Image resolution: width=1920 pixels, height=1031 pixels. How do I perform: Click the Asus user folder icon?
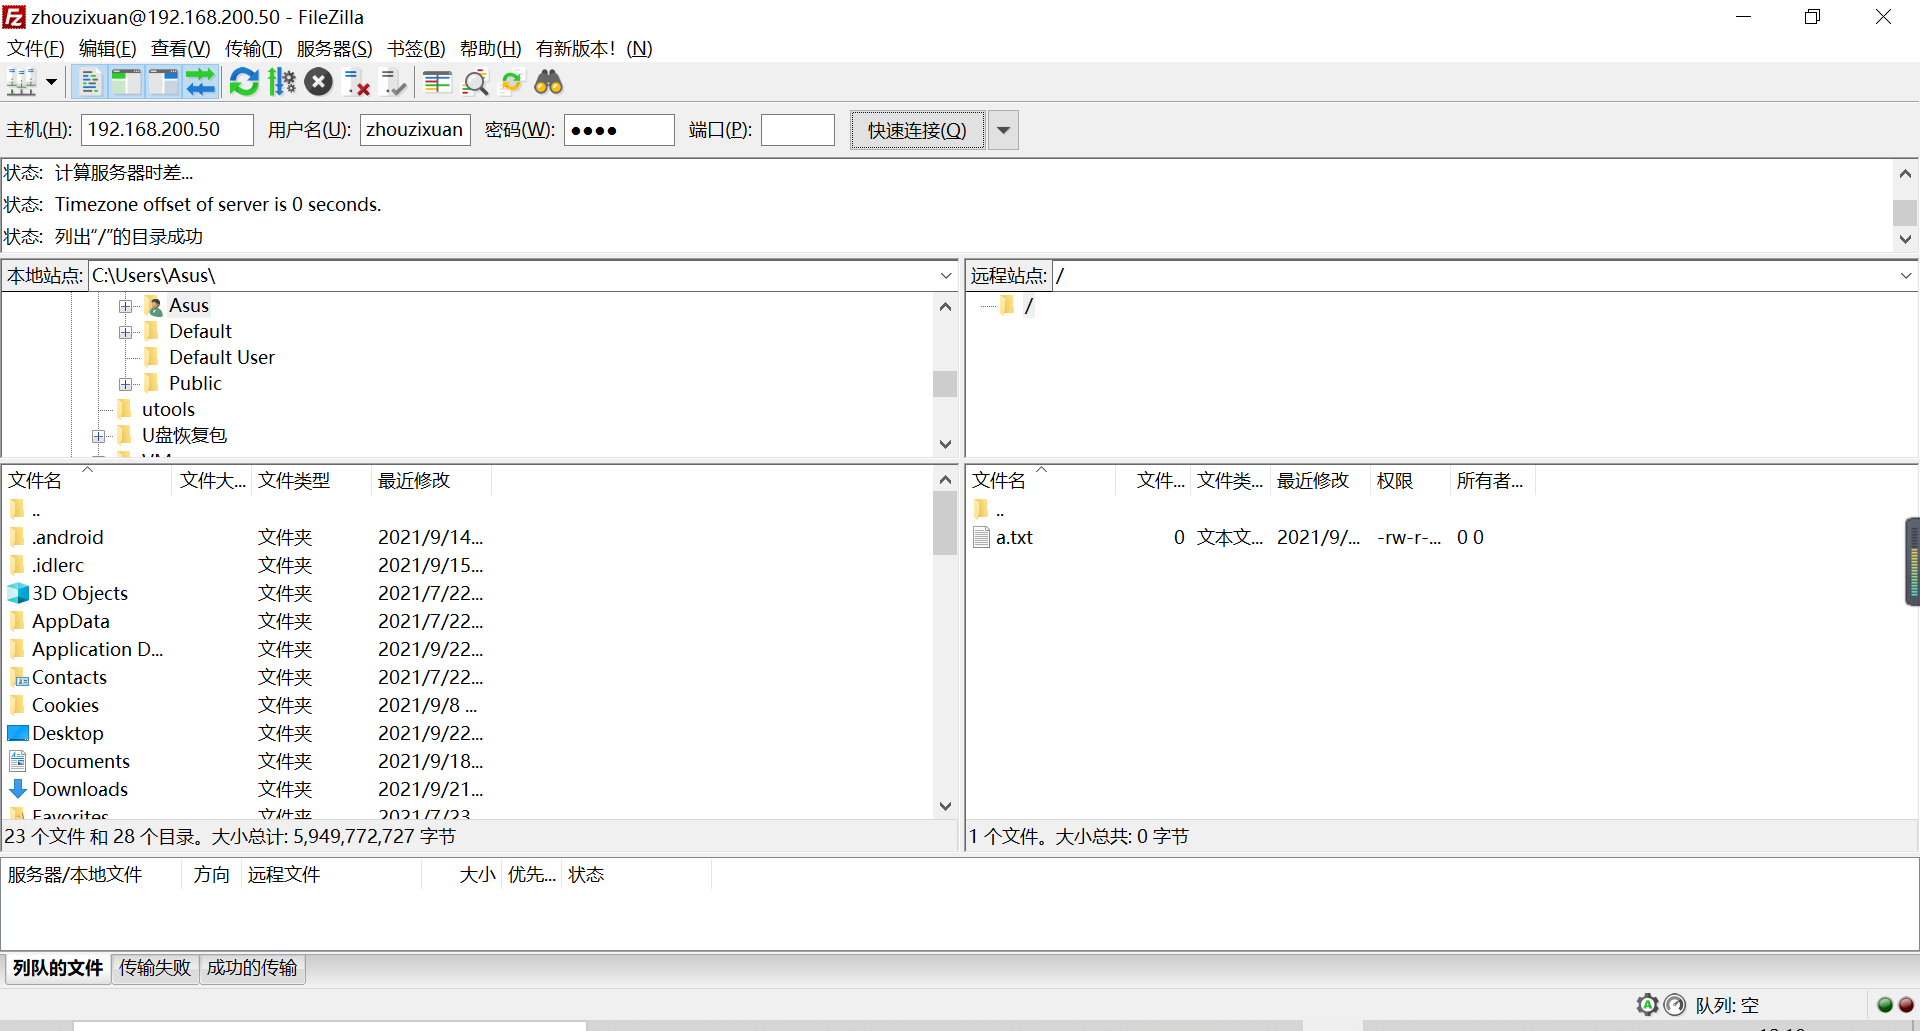(x=154, y=305)
